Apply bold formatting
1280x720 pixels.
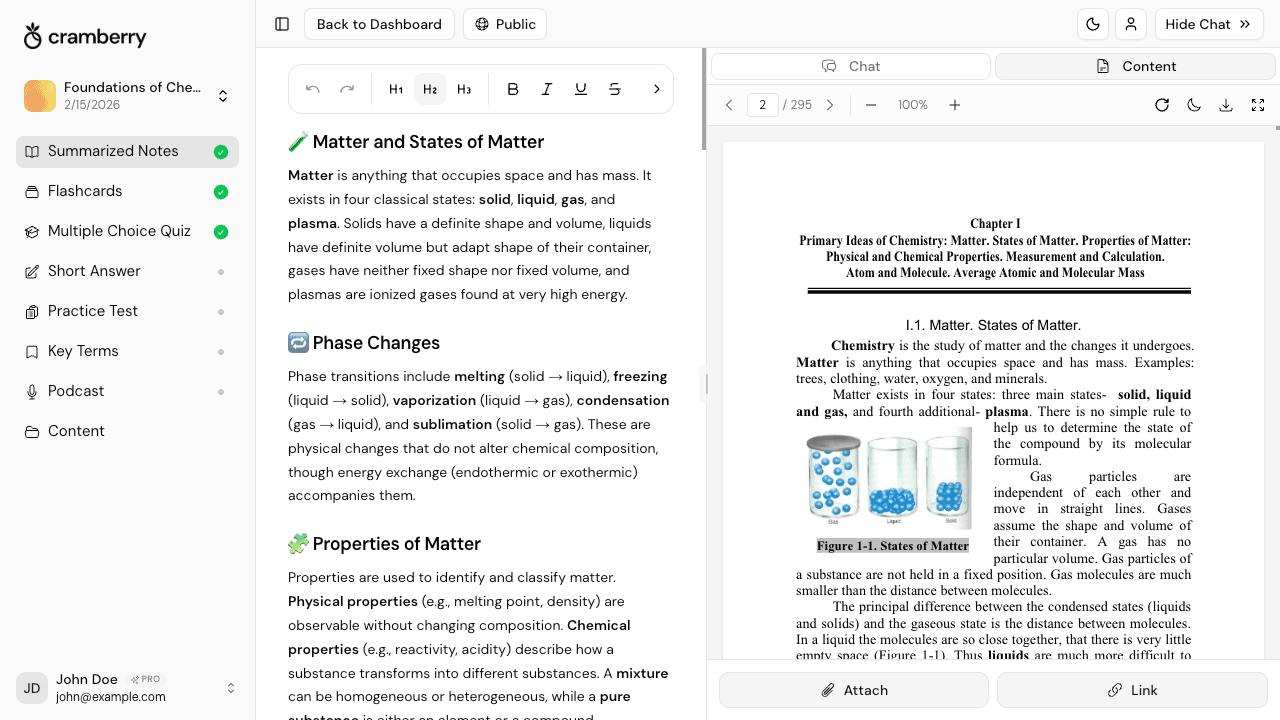[513, 89]
